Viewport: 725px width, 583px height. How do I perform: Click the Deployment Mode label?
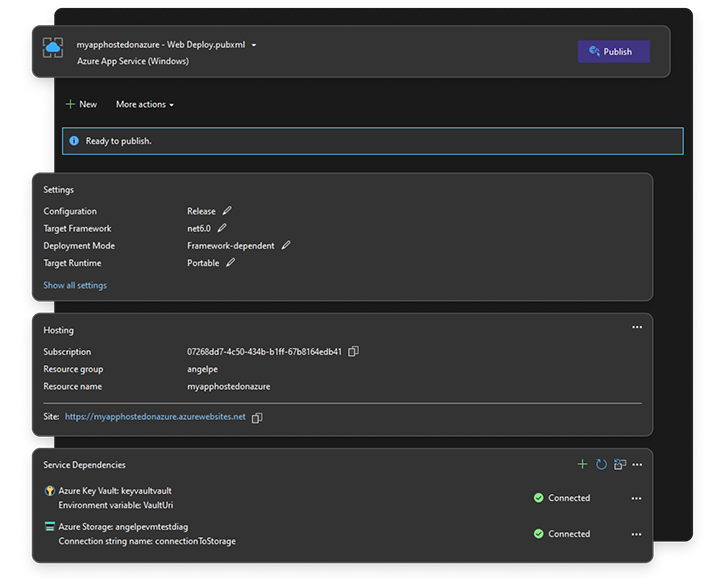79,245
